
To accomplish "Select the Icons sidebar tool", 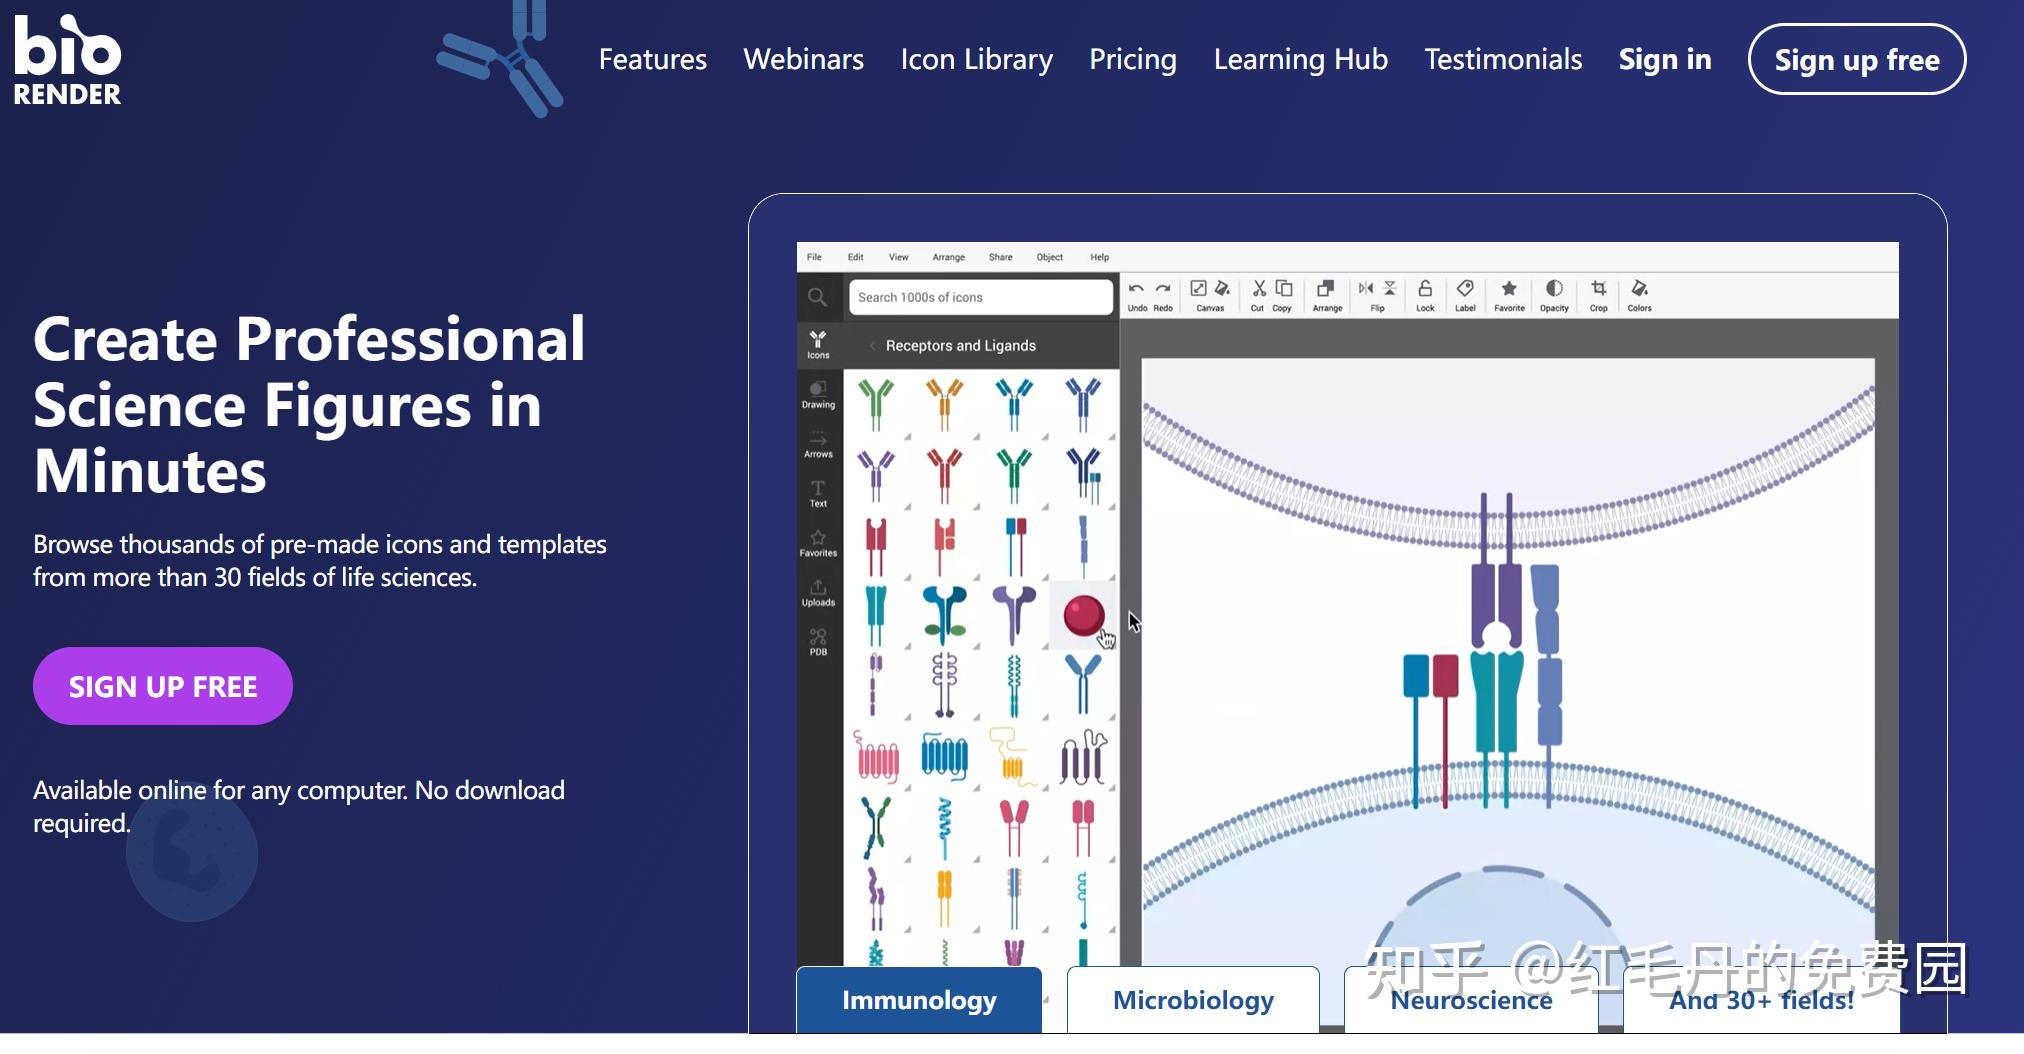I will [x=818, y=345].
